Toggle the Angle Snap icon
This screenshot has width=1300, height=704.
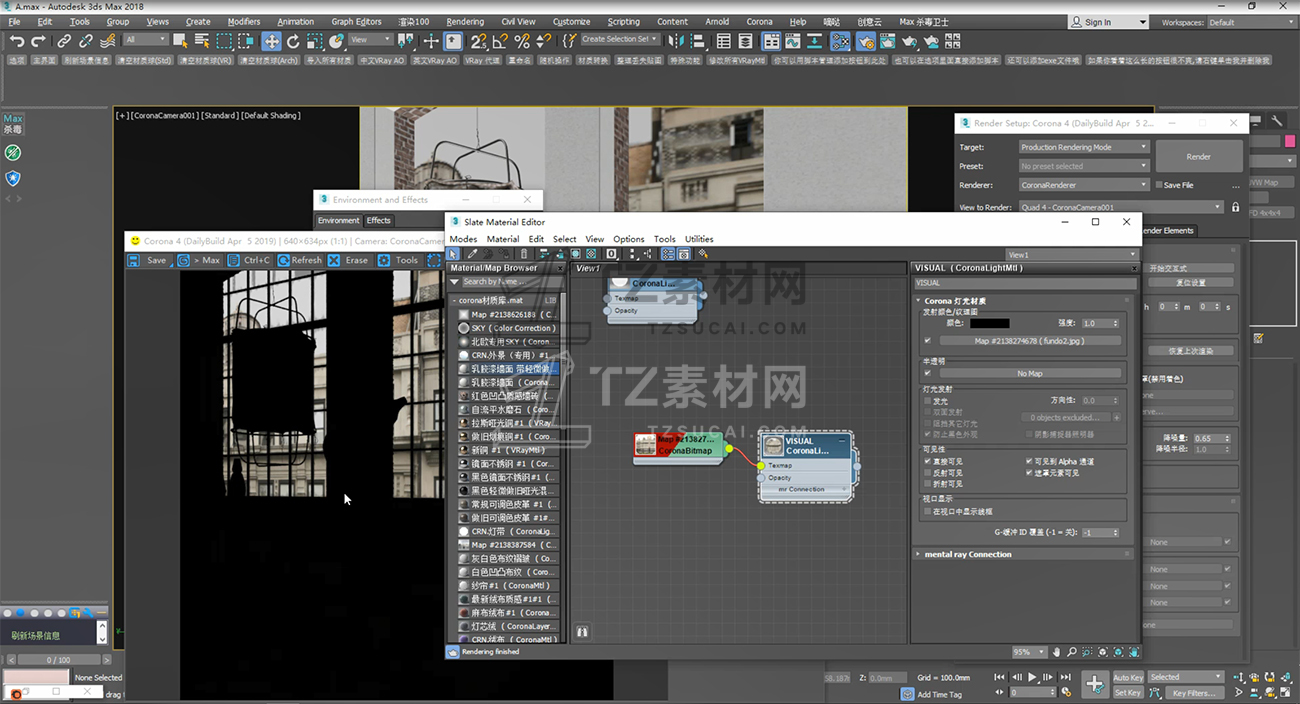pyautogui.click(x=499, y=41)
